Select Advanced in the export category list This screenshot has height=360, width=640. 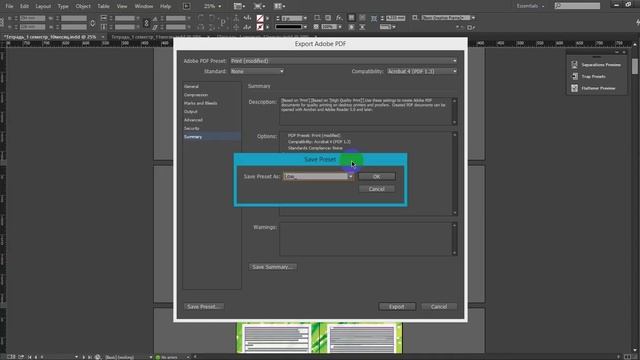193,120
